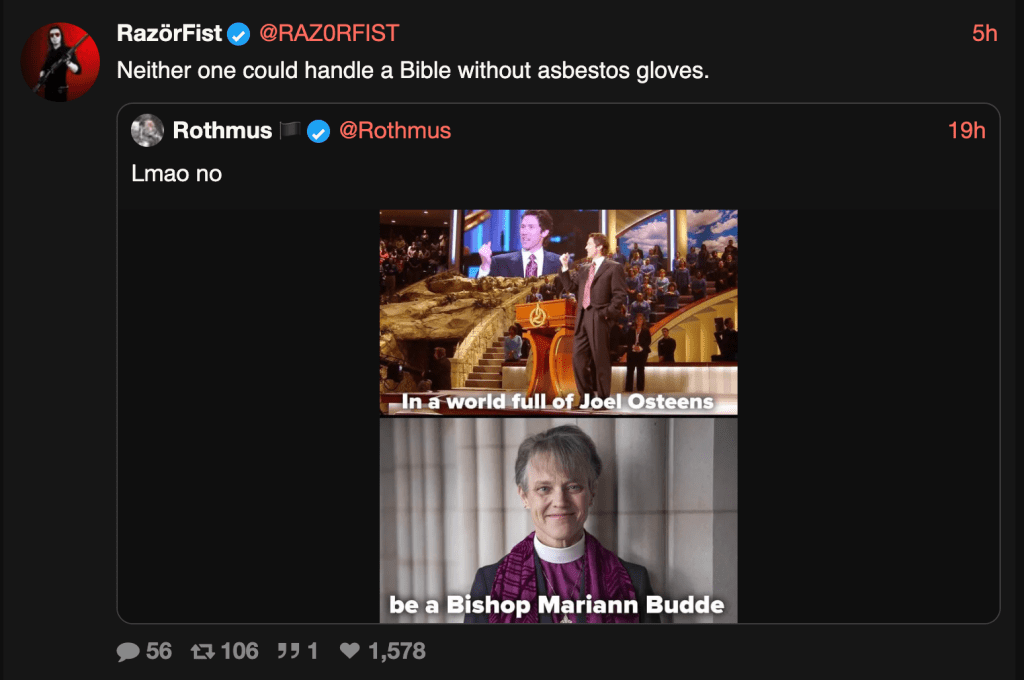
Task: Click Rothmus's blue verified badge
Action: (318, 131)
